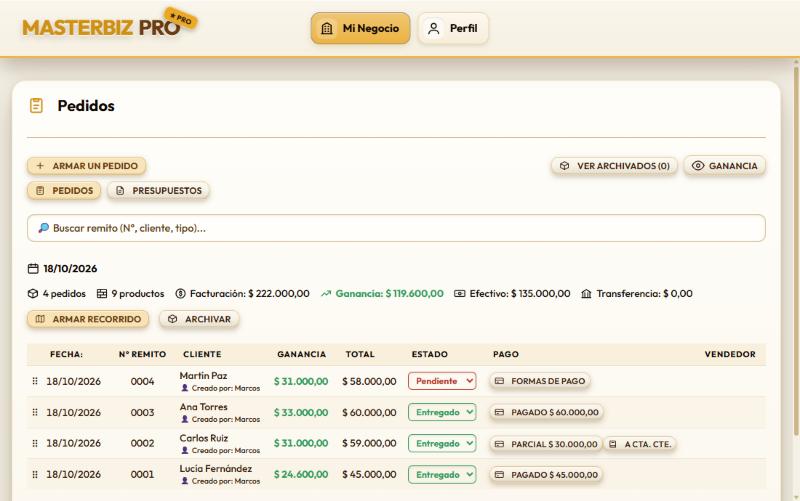Click the Ganancia column header

pos(302,354)
